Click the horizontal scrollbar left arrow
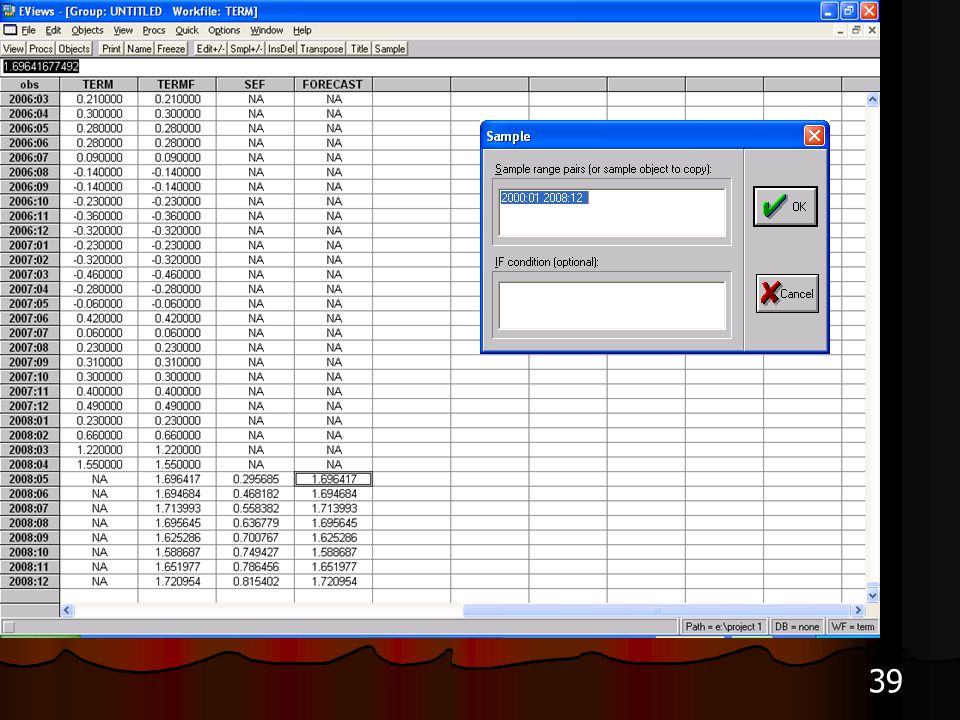Viewport: 960px width, 720px height. click(x=67, y=610)
